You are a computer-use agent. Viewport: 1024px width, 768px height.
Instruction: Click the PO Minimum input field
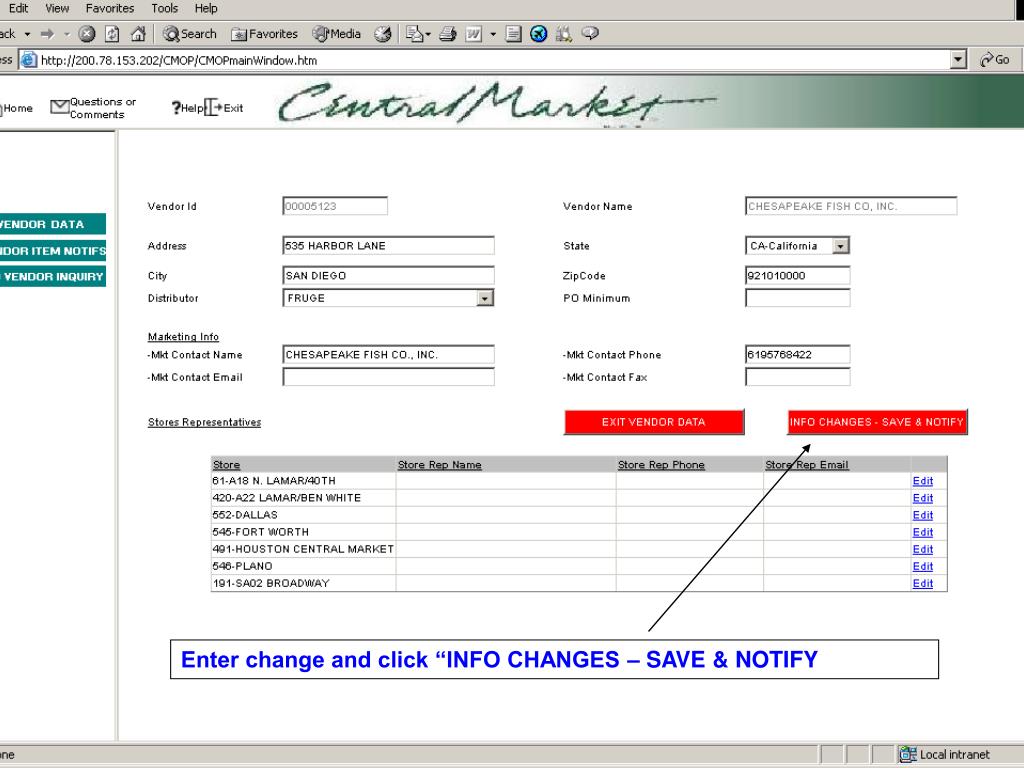point(797,298)
